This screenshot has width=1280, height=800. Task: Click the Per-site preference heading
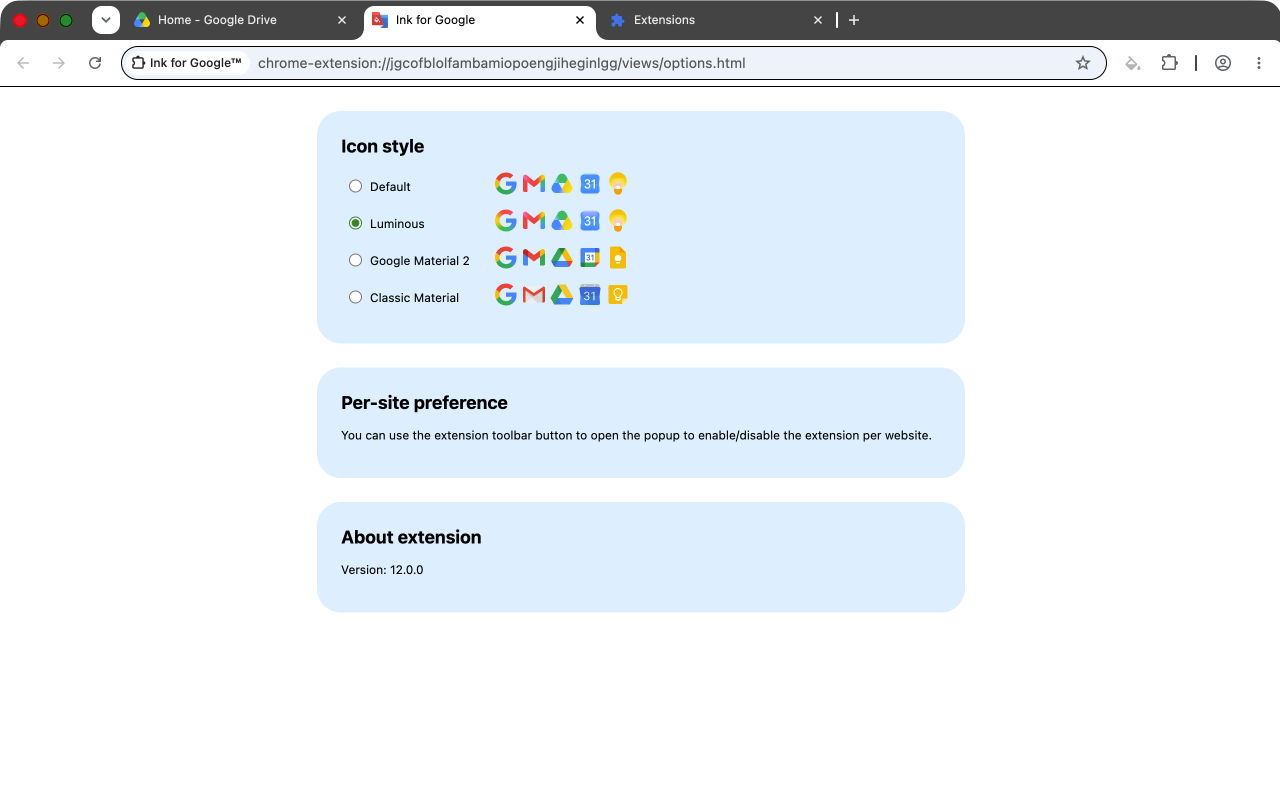click(424, 403)
